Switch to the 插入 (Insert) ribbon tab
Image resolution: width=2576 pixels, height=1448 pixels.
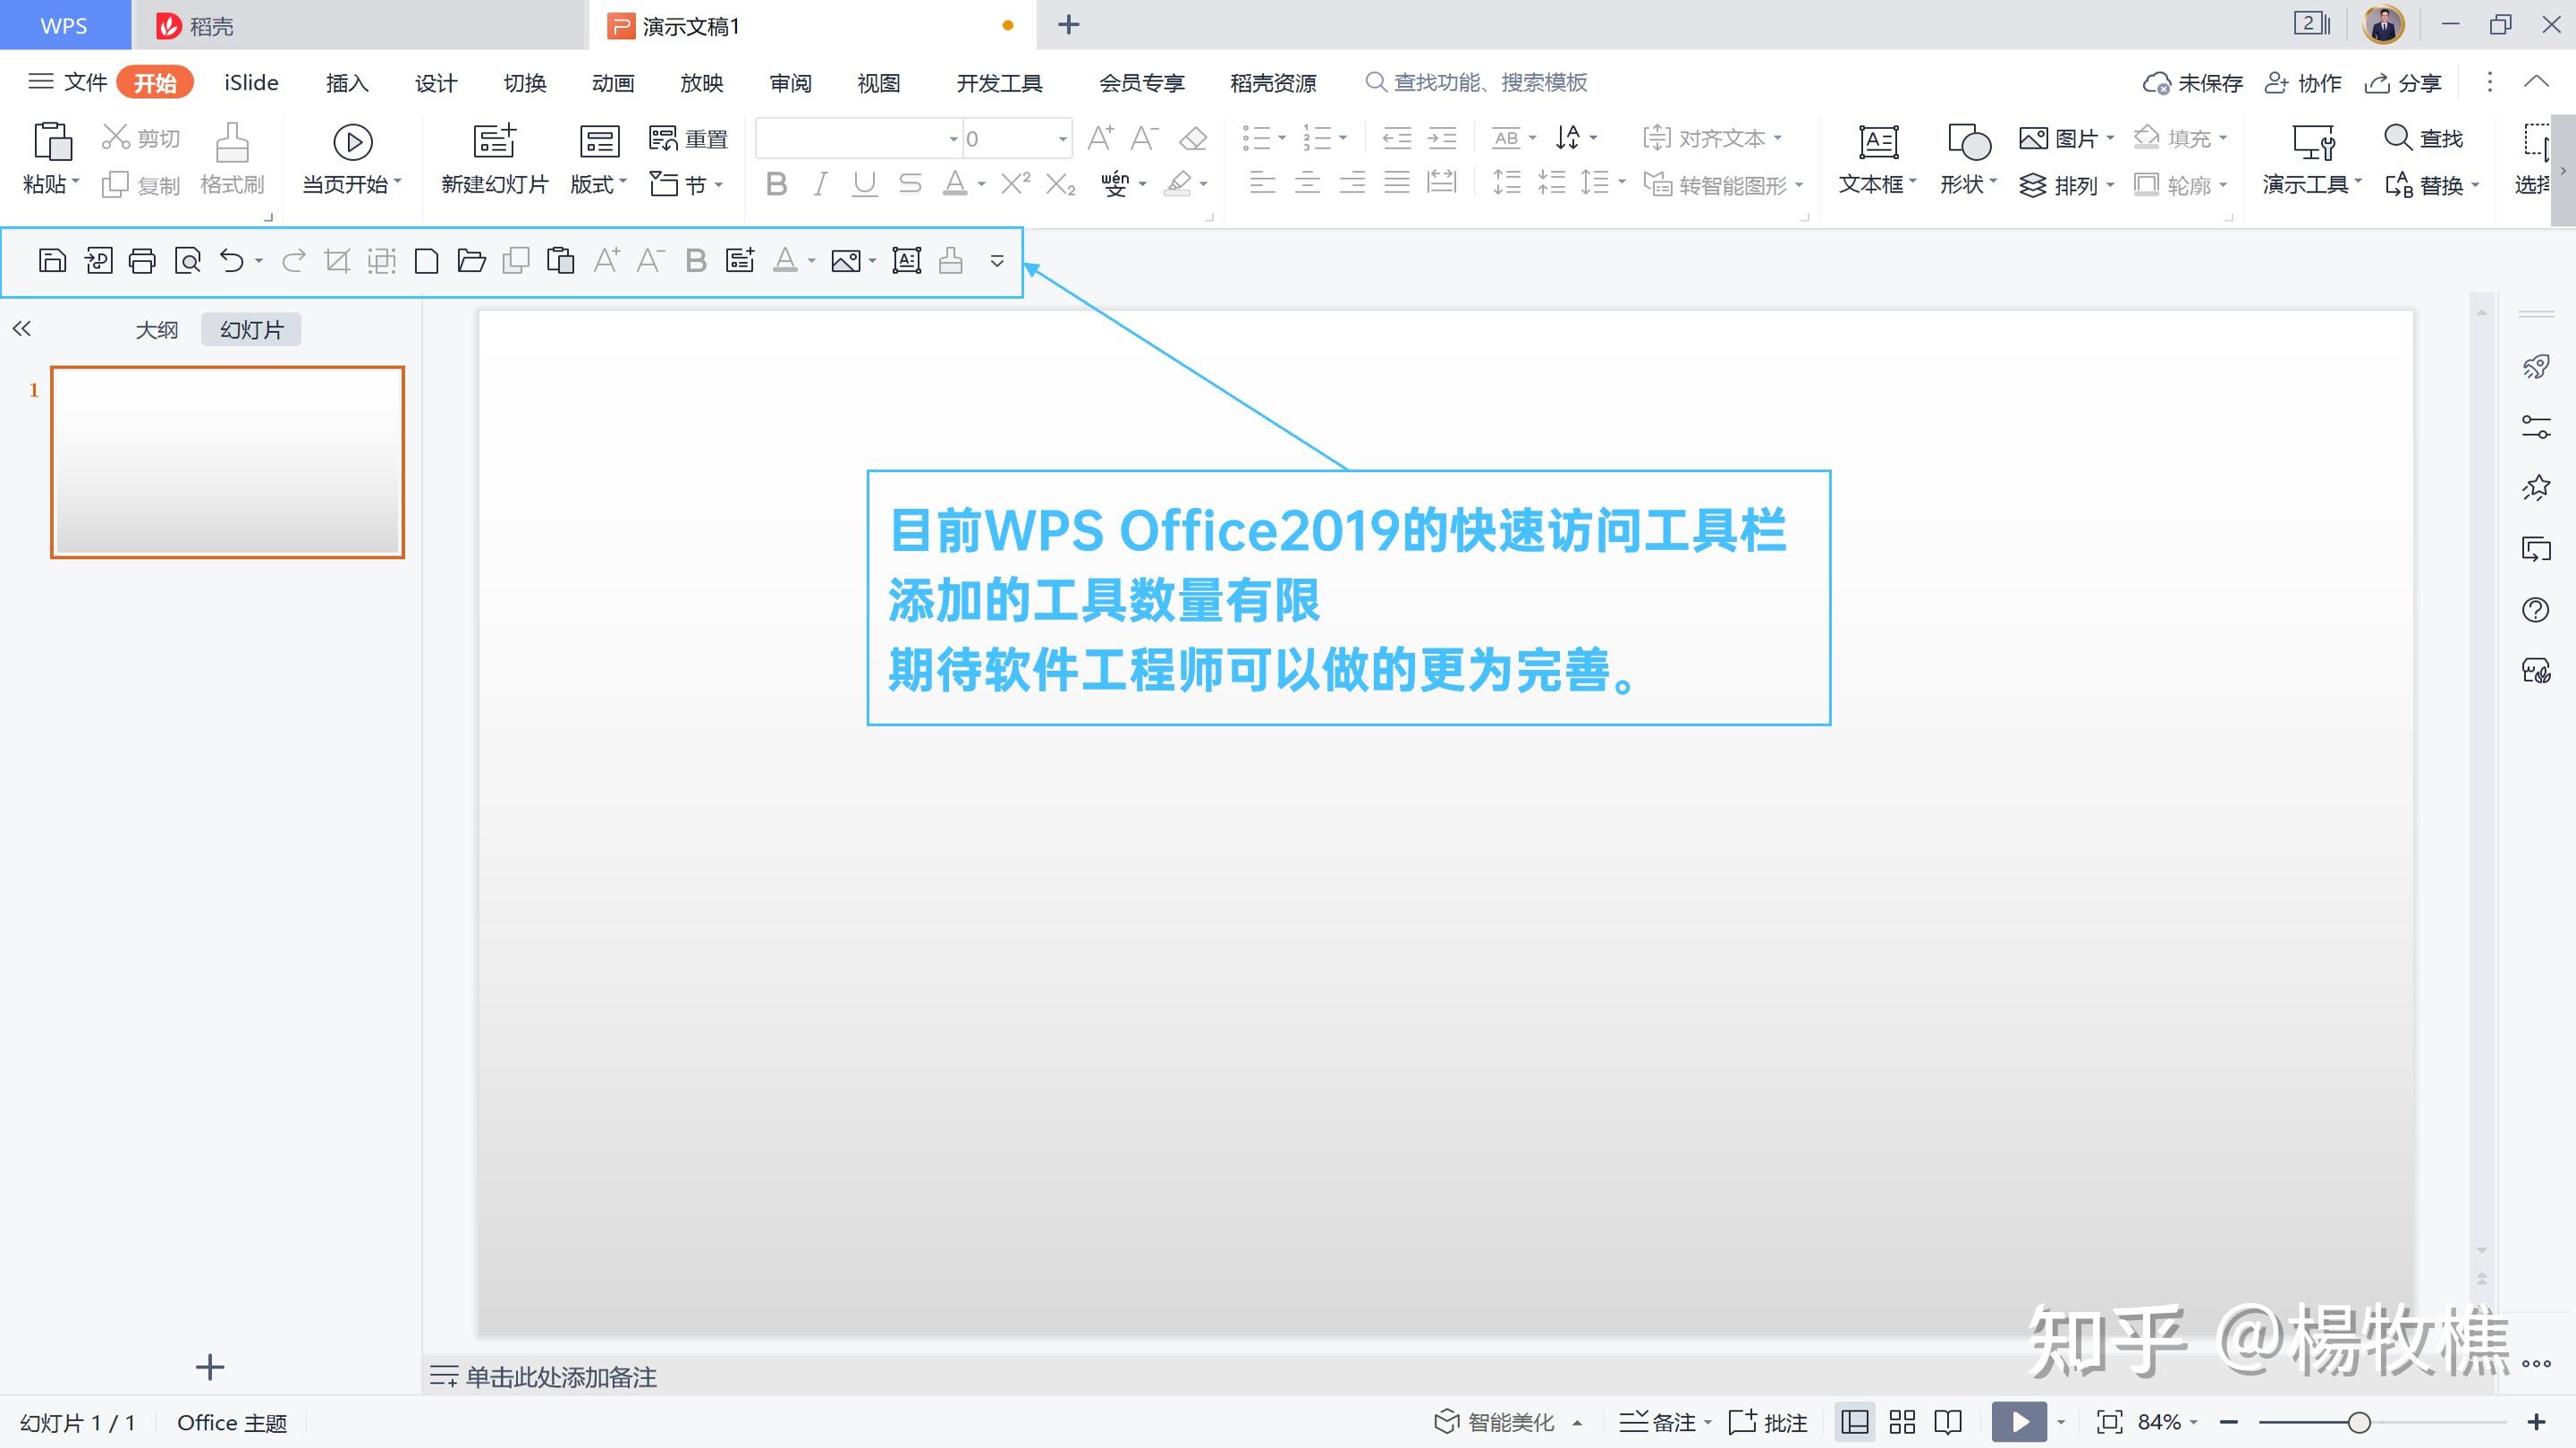tap(345, 83)
